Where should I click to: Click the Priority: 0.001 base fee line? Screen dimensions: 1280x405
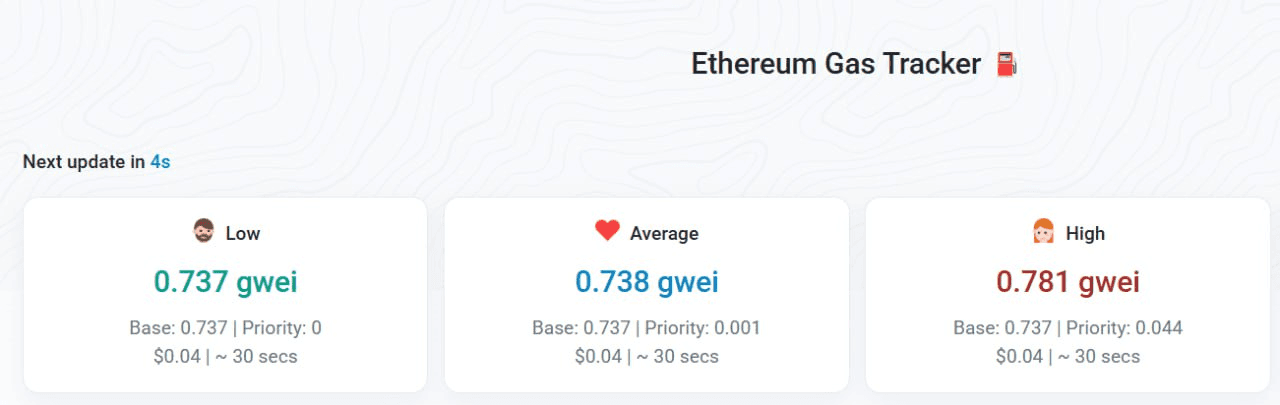(x=647, y=328)
